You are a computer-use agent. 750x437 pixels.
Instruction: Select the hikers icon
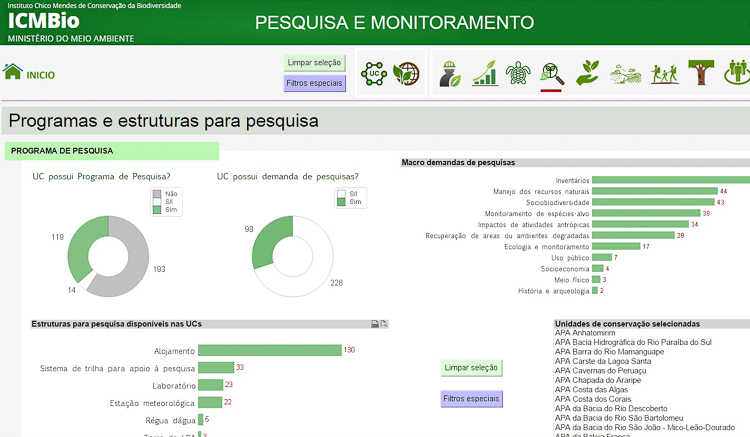pyautogui.click(x=664, y=73)
